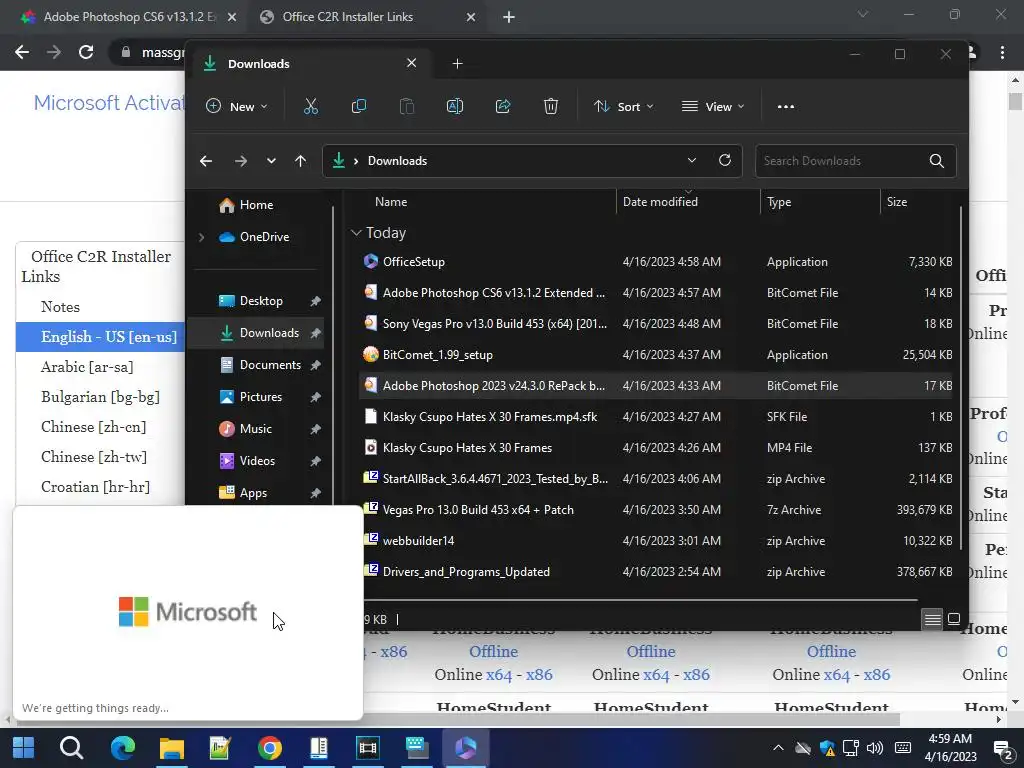Click Notes link in webpage sidebar
The width and height of the screenshot is (1024, 768).
pyautogui.click(x=60, y=307)
